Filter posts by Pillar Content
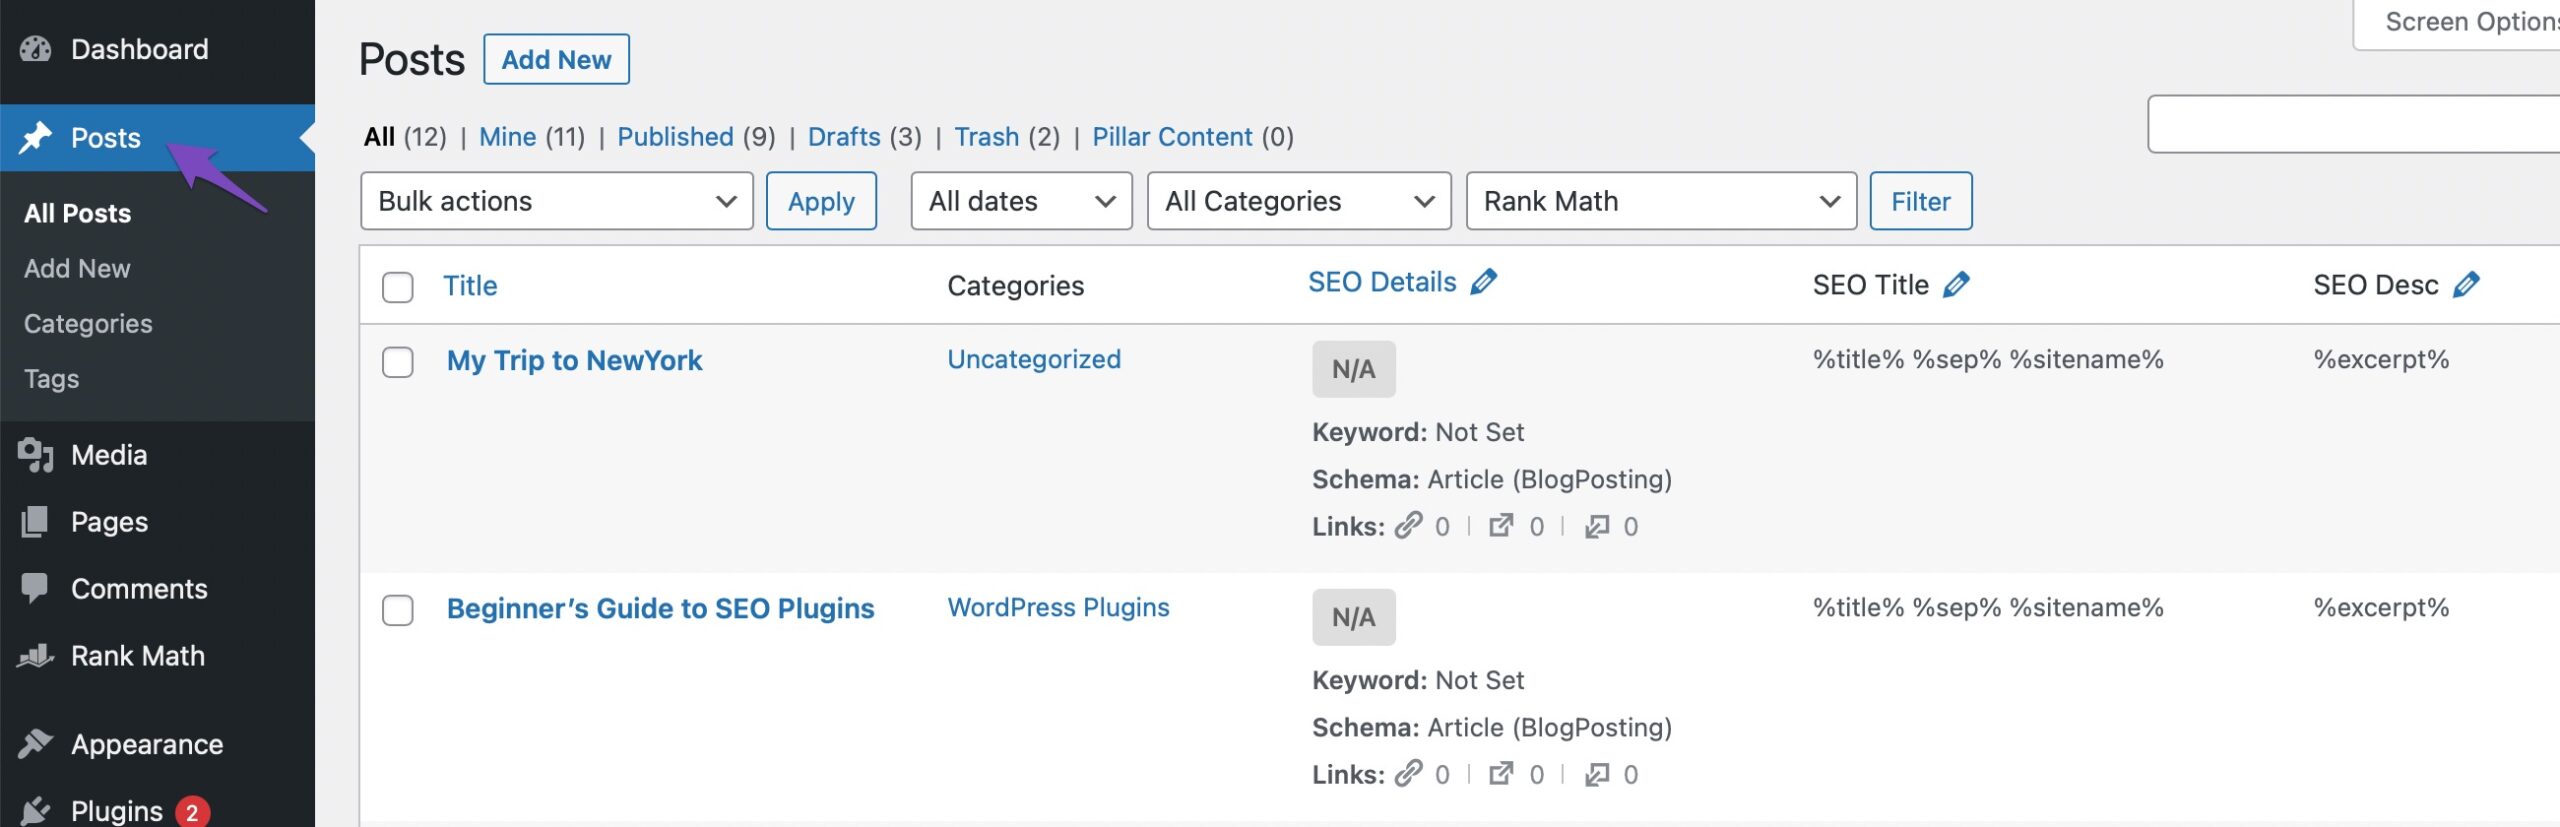2560x827 pixels. (1172, 136)
